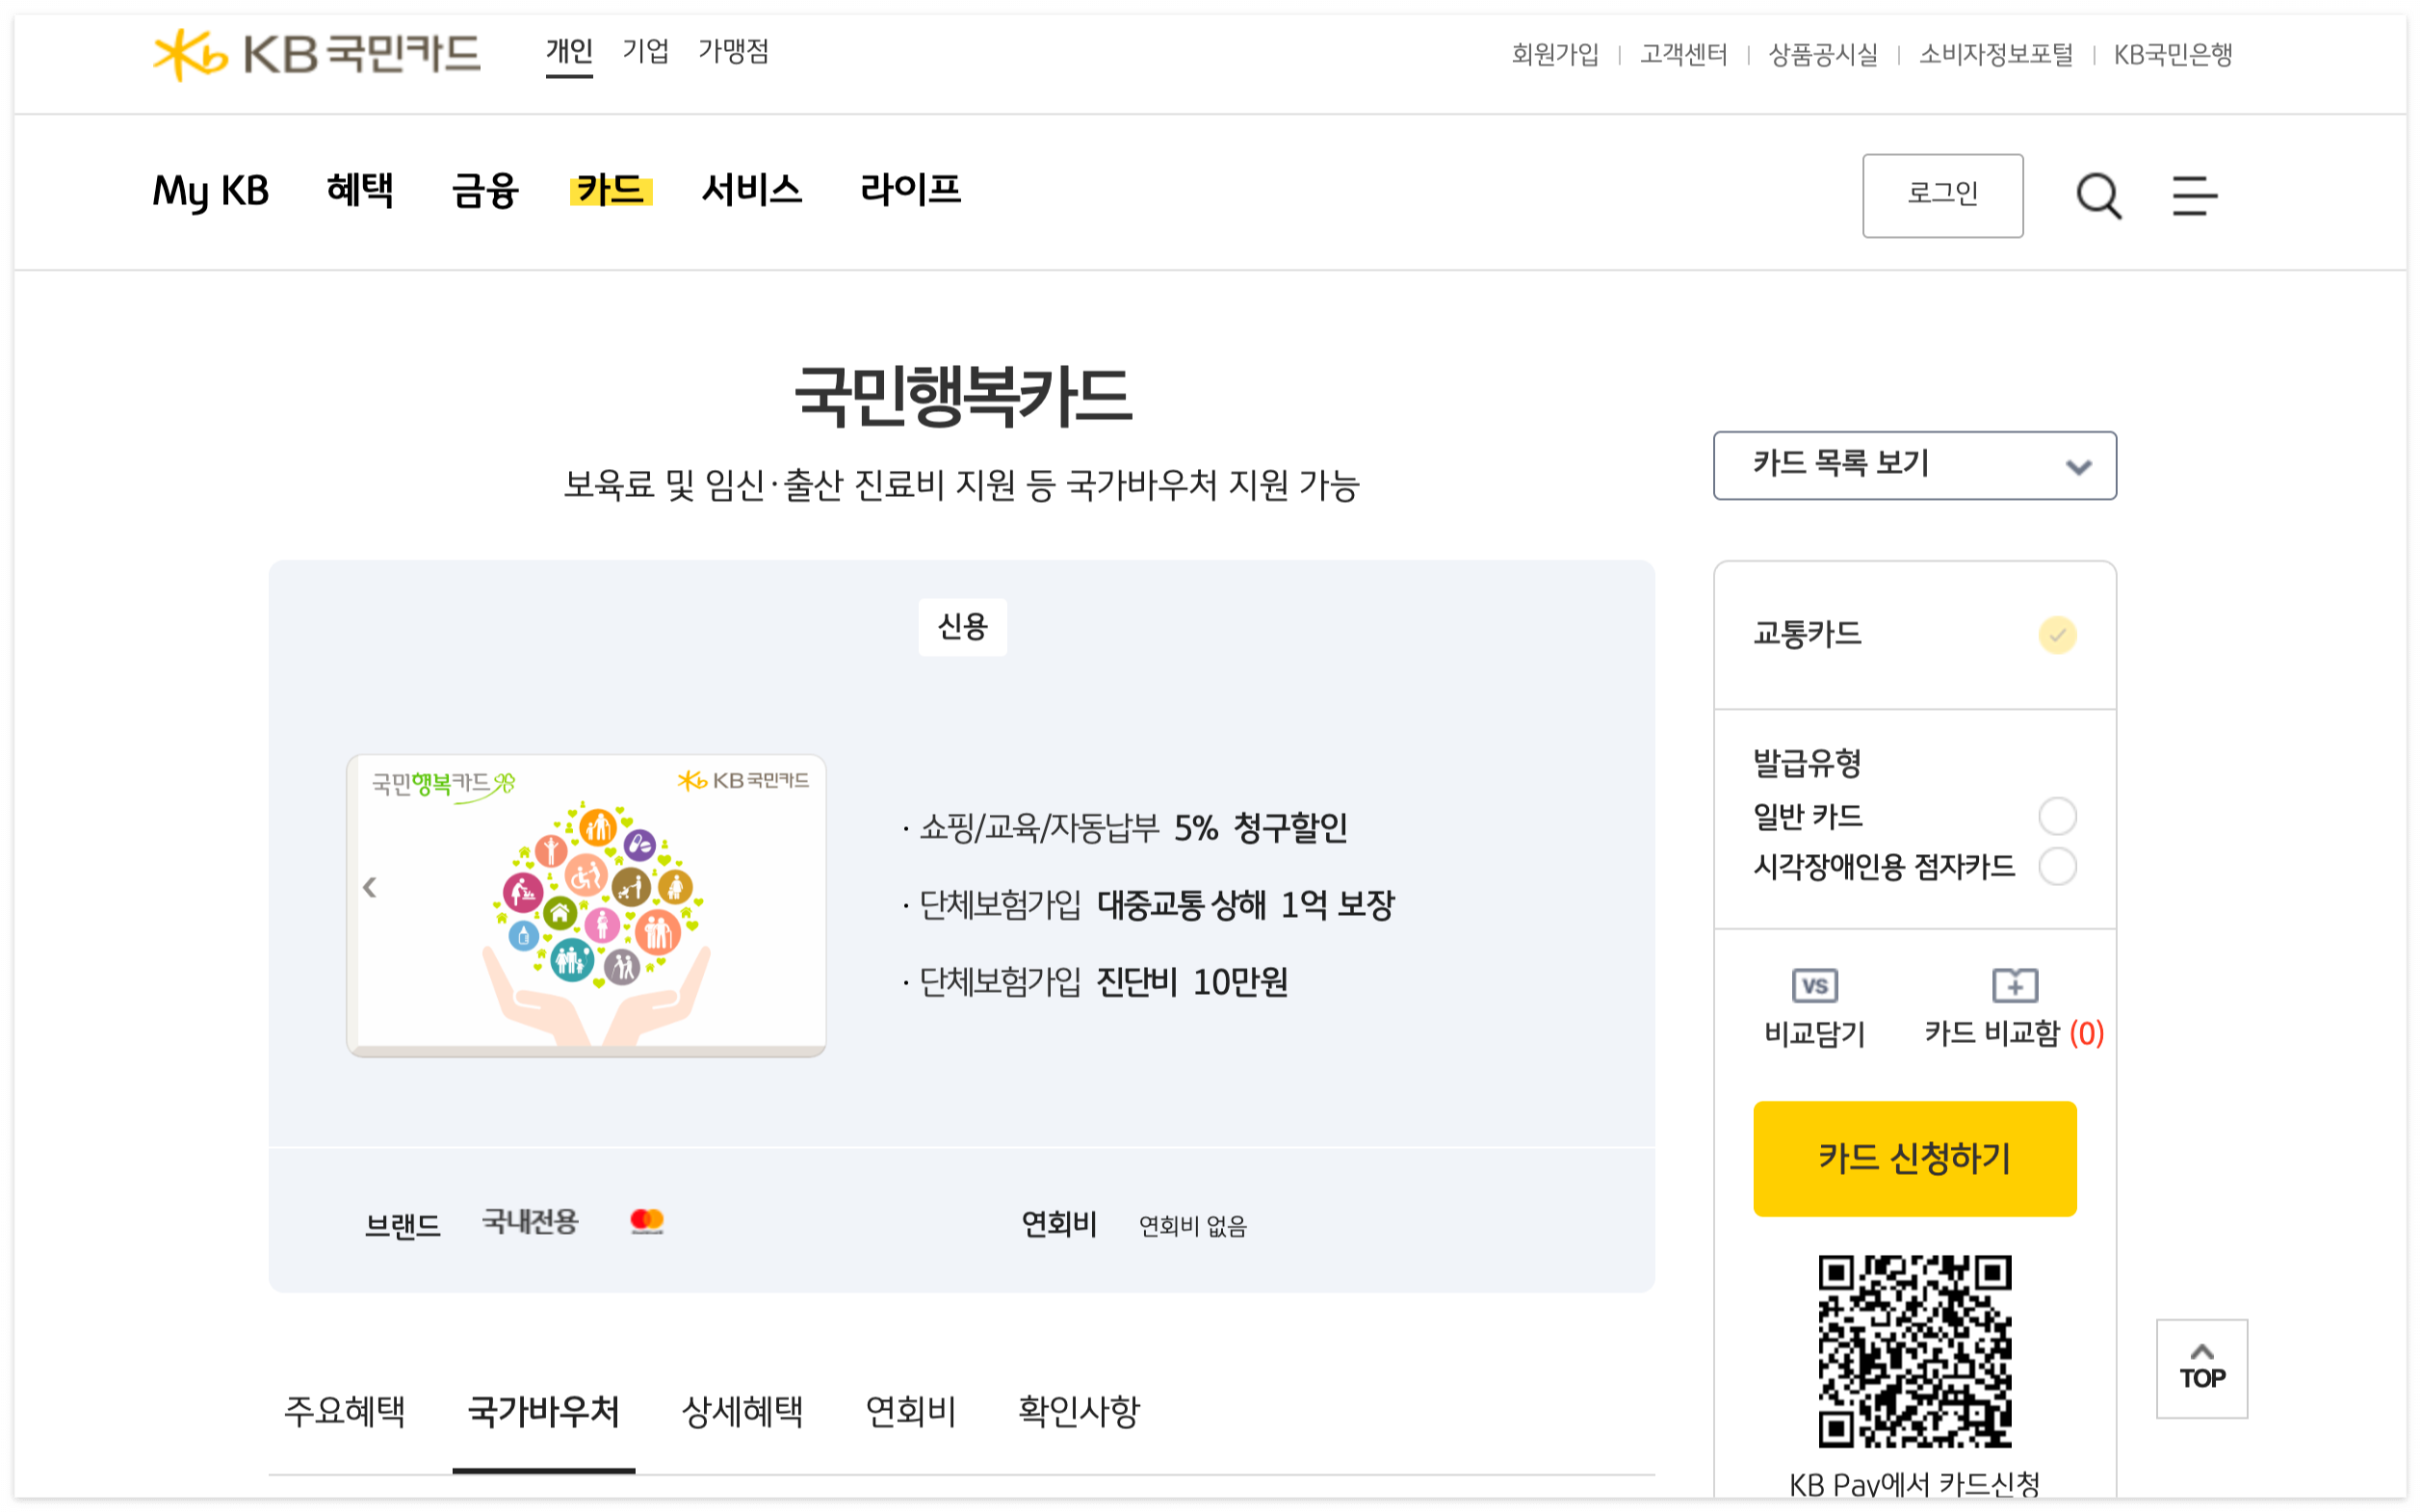Viewport: 2421px width, 1512px height.
Task: Click the 국민행복카드 page title
Action: click(962, 396)
